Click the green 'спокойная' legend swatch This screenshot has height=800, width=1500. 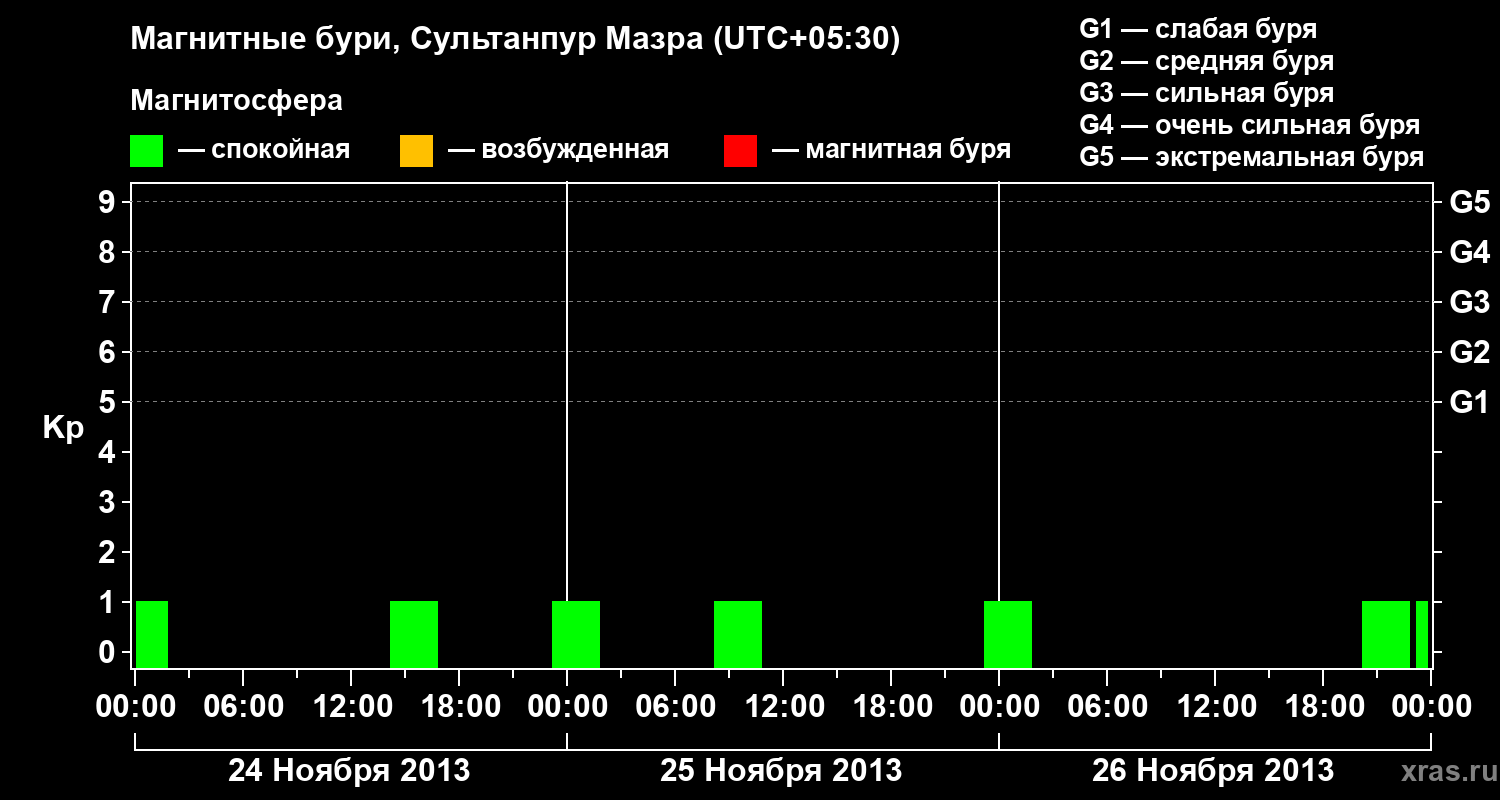tap(146, 151)
